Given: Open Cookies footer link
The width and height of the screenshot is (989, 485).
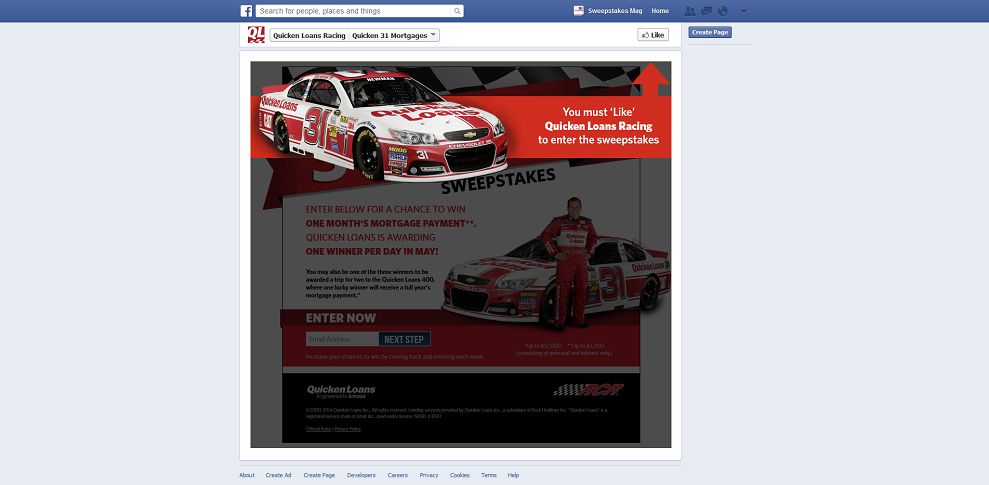Looking at the screenshot, I should (x=460, y=476).
